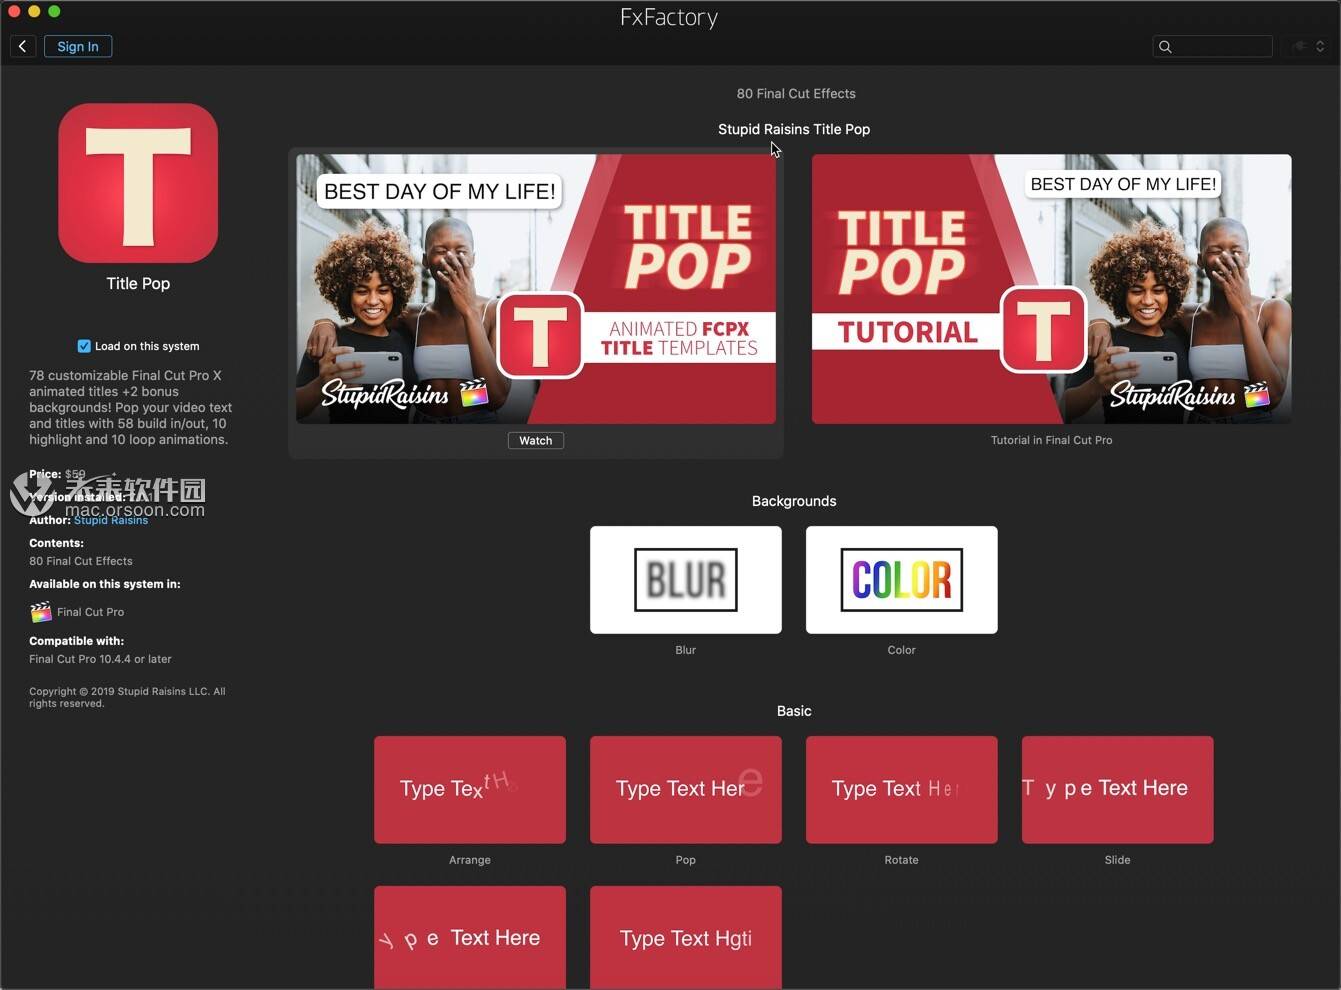
Task: Select the Color background preset
Action: coord(902,580)
